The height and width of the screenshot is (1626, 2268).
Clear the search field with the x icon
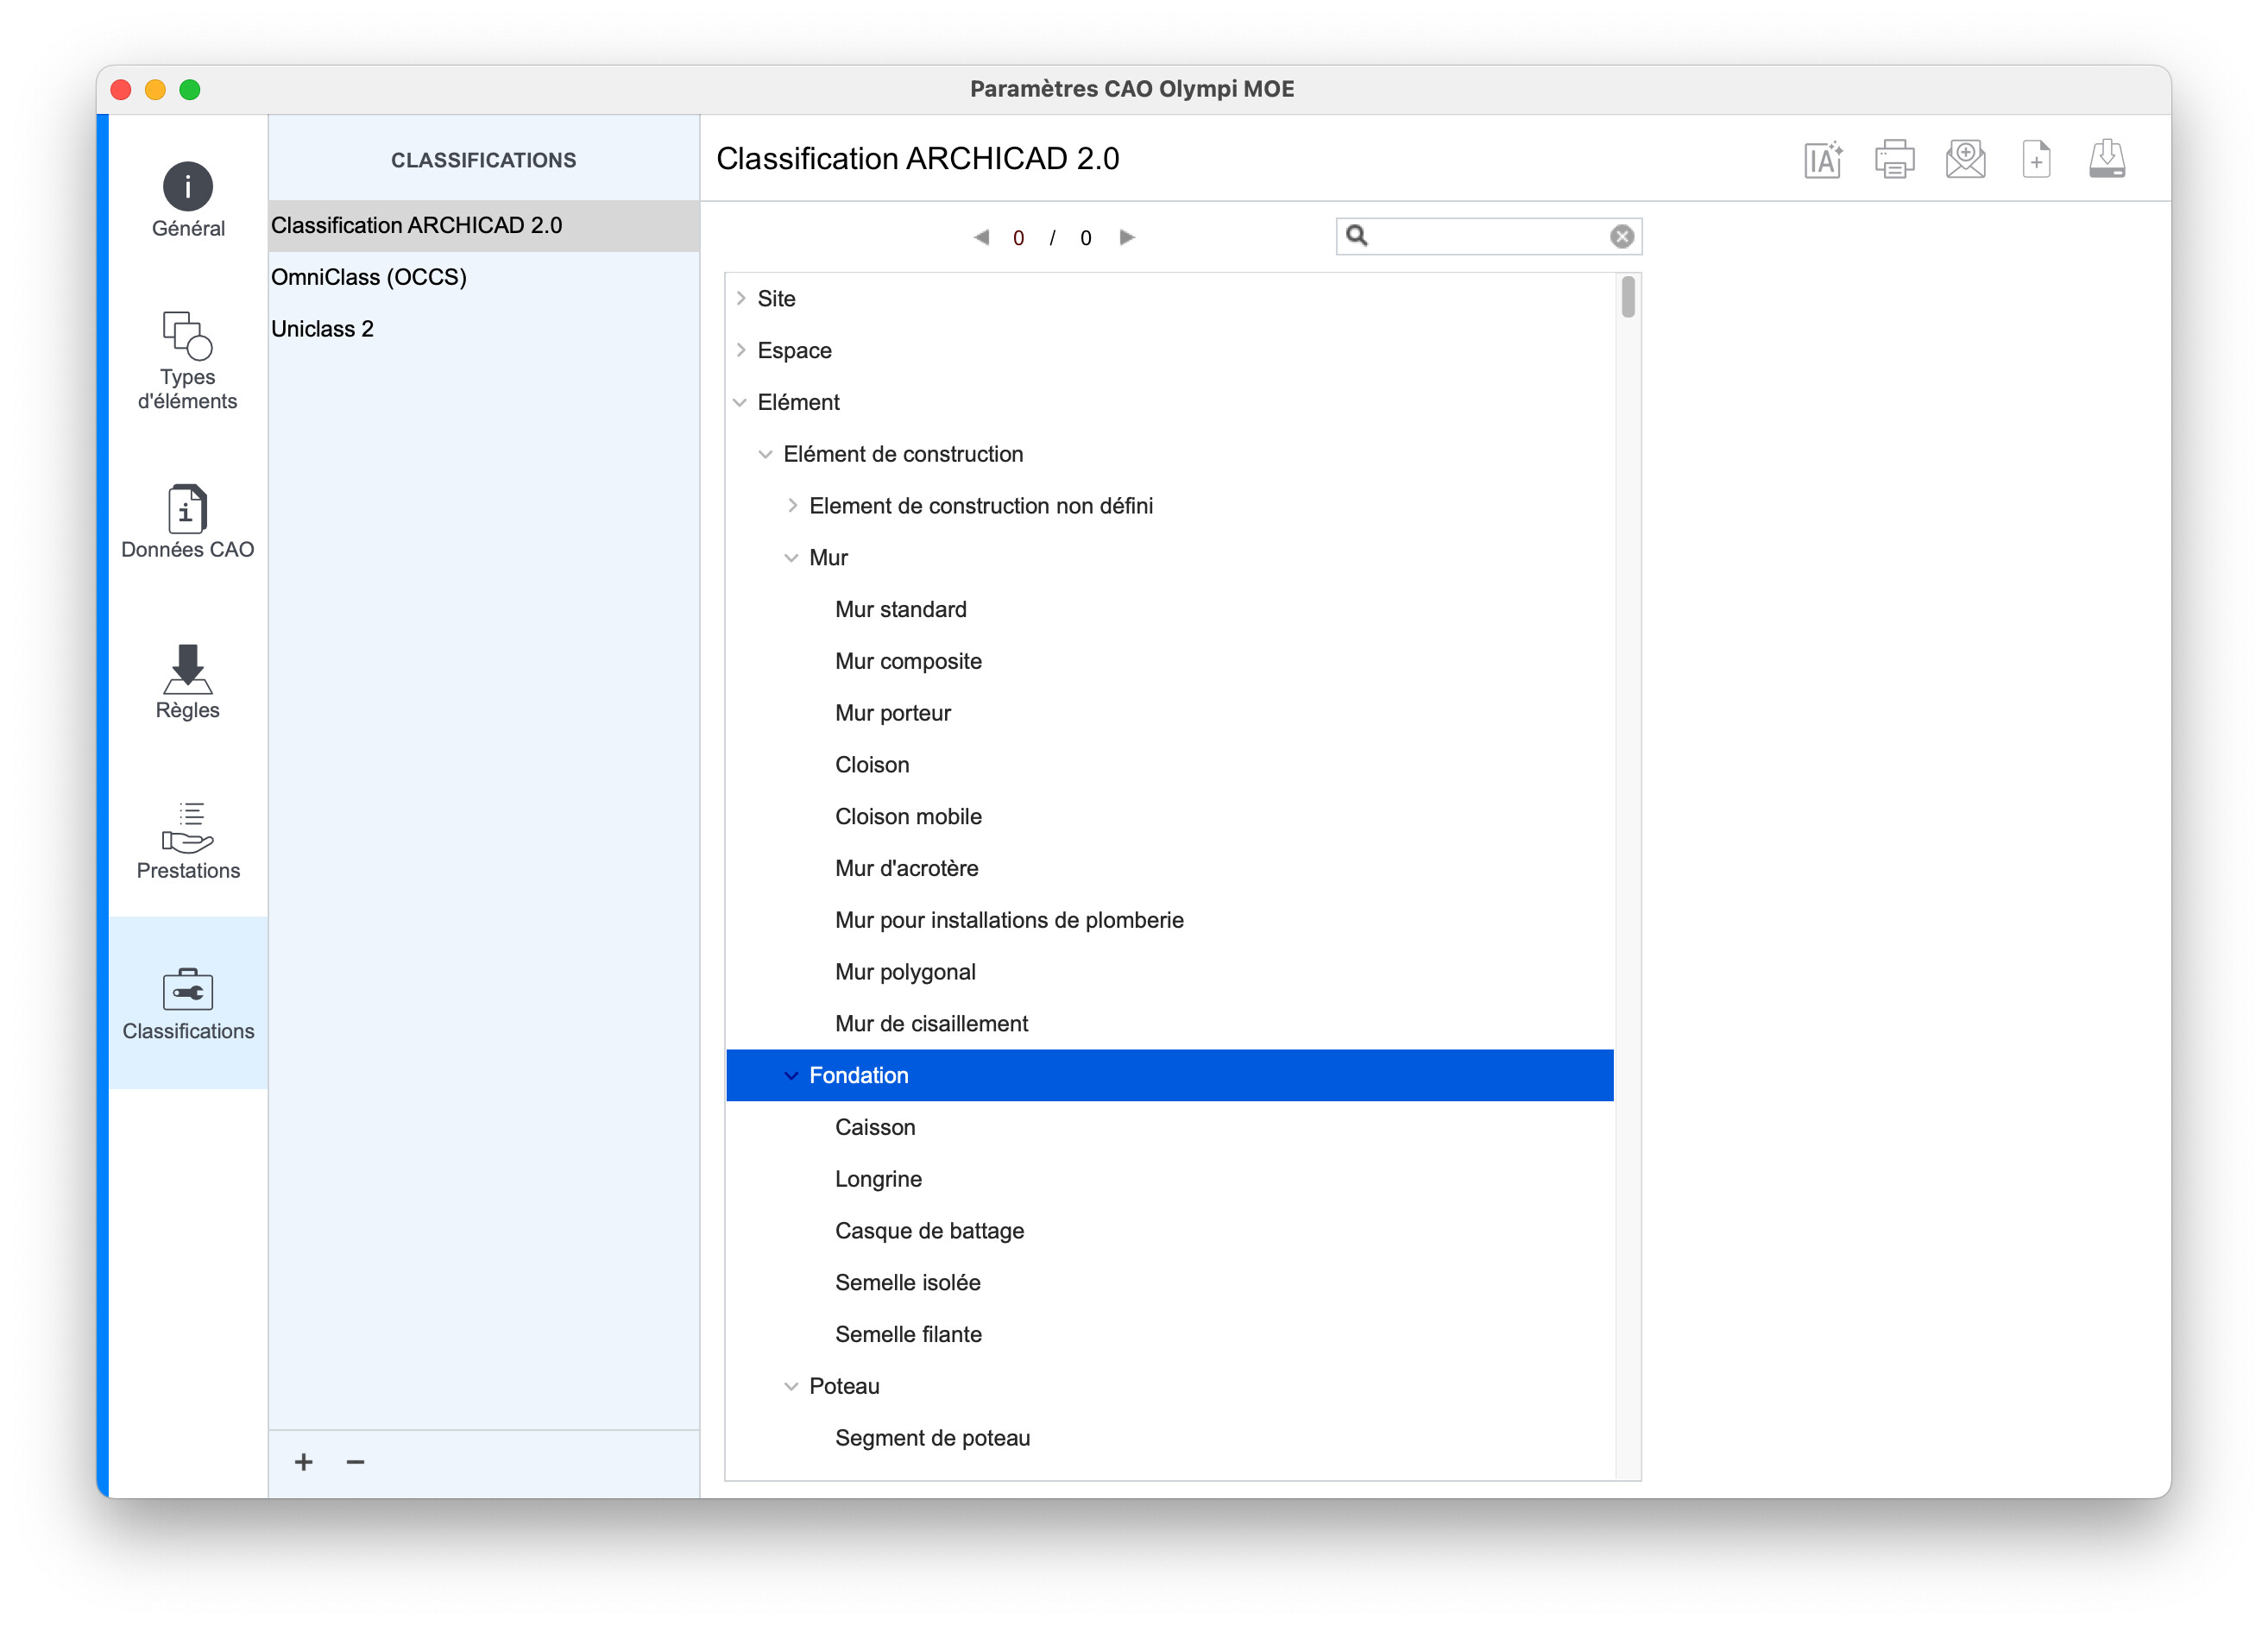click(x=1621, y=236)
